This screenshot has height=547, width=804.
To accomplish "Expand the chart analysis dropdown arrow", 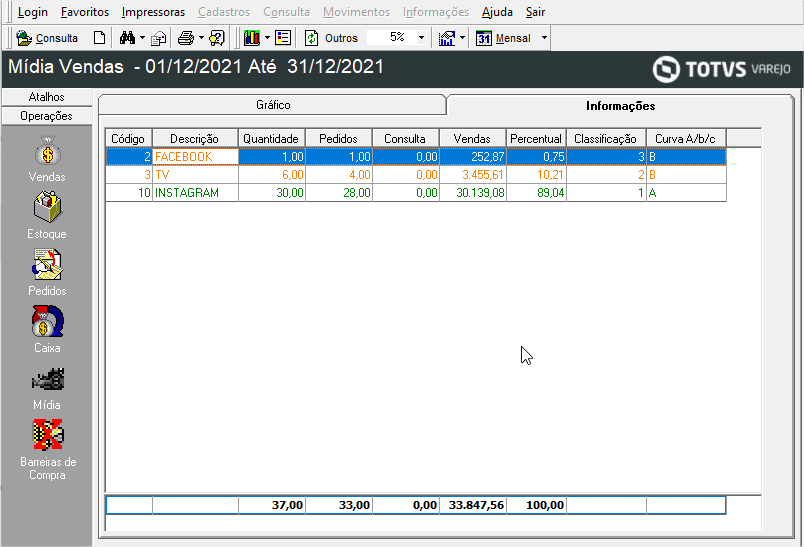I will [463, 38].
